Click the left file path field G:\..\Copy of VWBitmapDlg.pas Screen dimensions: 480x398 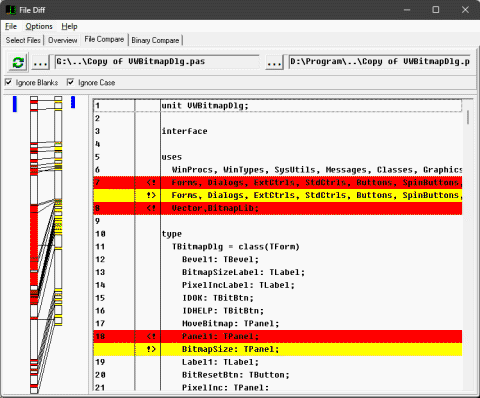point(157,62)
